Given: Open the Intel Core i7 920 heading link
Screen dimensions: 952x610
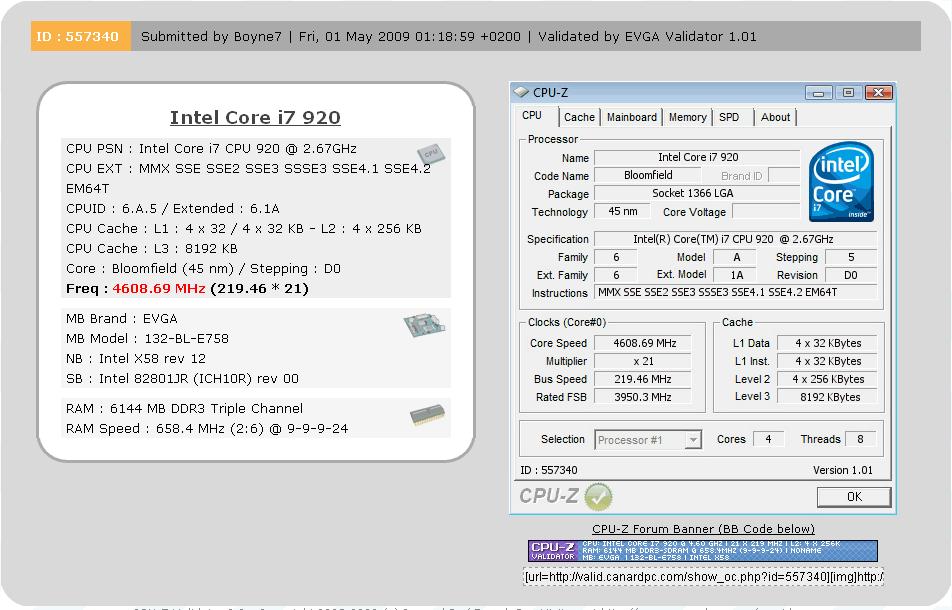Looking at the screenshot, I should tap(255, 117).
